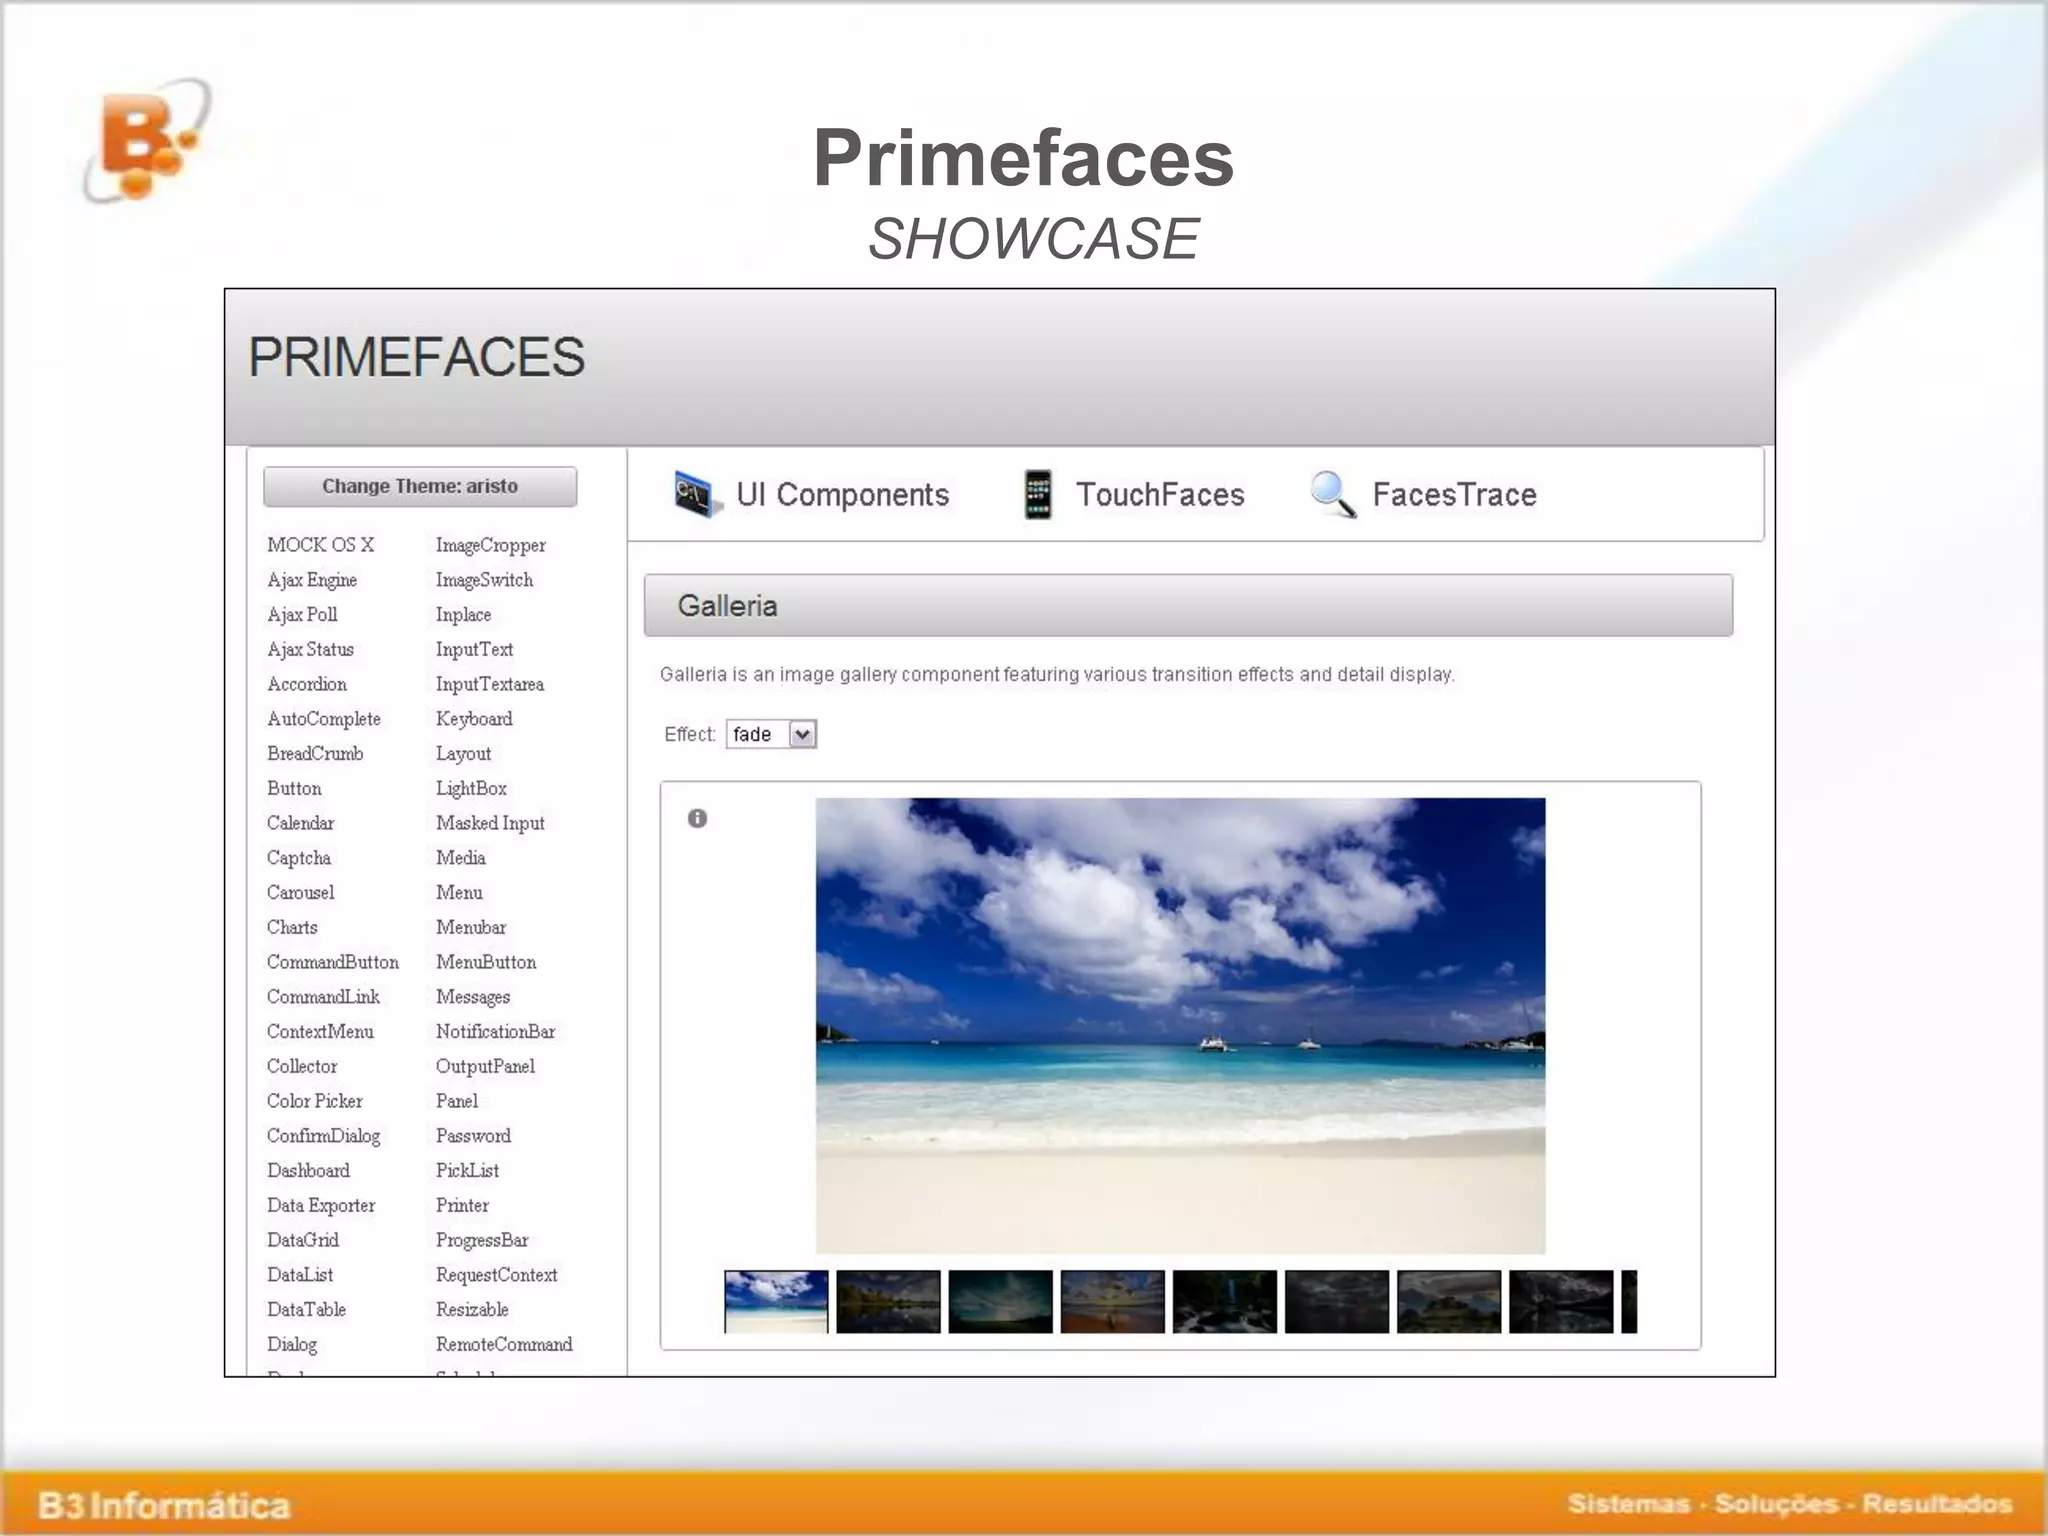Open the AutoComplete component link

(x=324, y=719)
